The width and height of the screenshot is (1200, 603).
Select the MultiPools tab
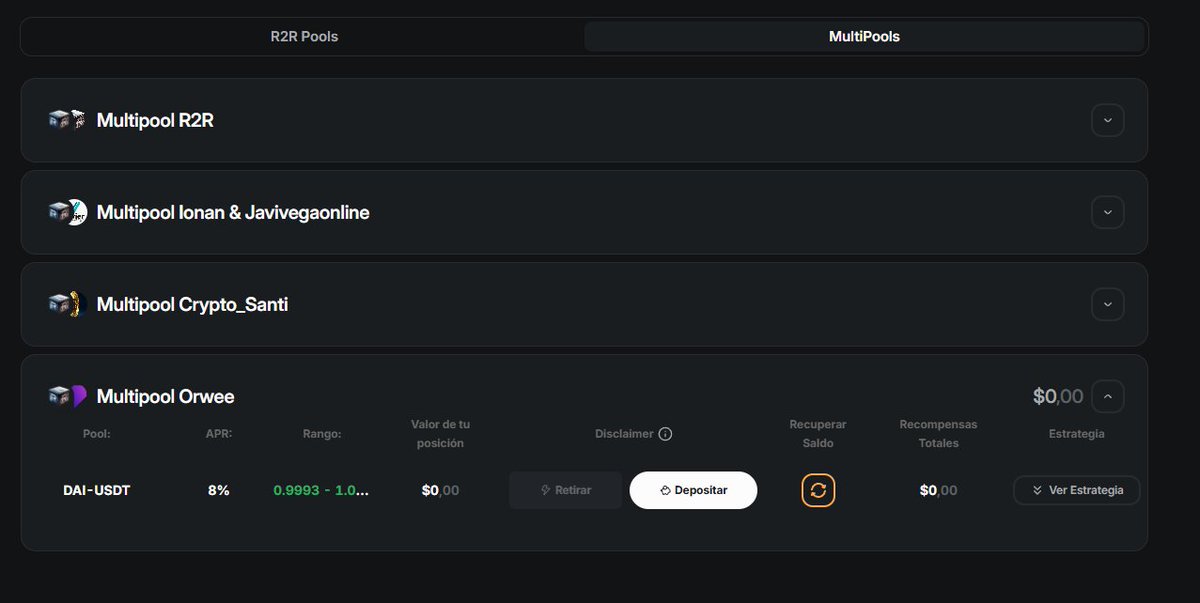pos(864,37)
